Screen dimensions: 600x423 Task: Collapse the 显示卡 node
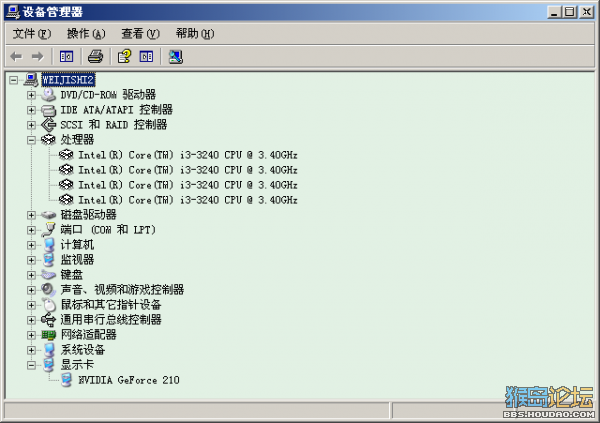(31, 365)
